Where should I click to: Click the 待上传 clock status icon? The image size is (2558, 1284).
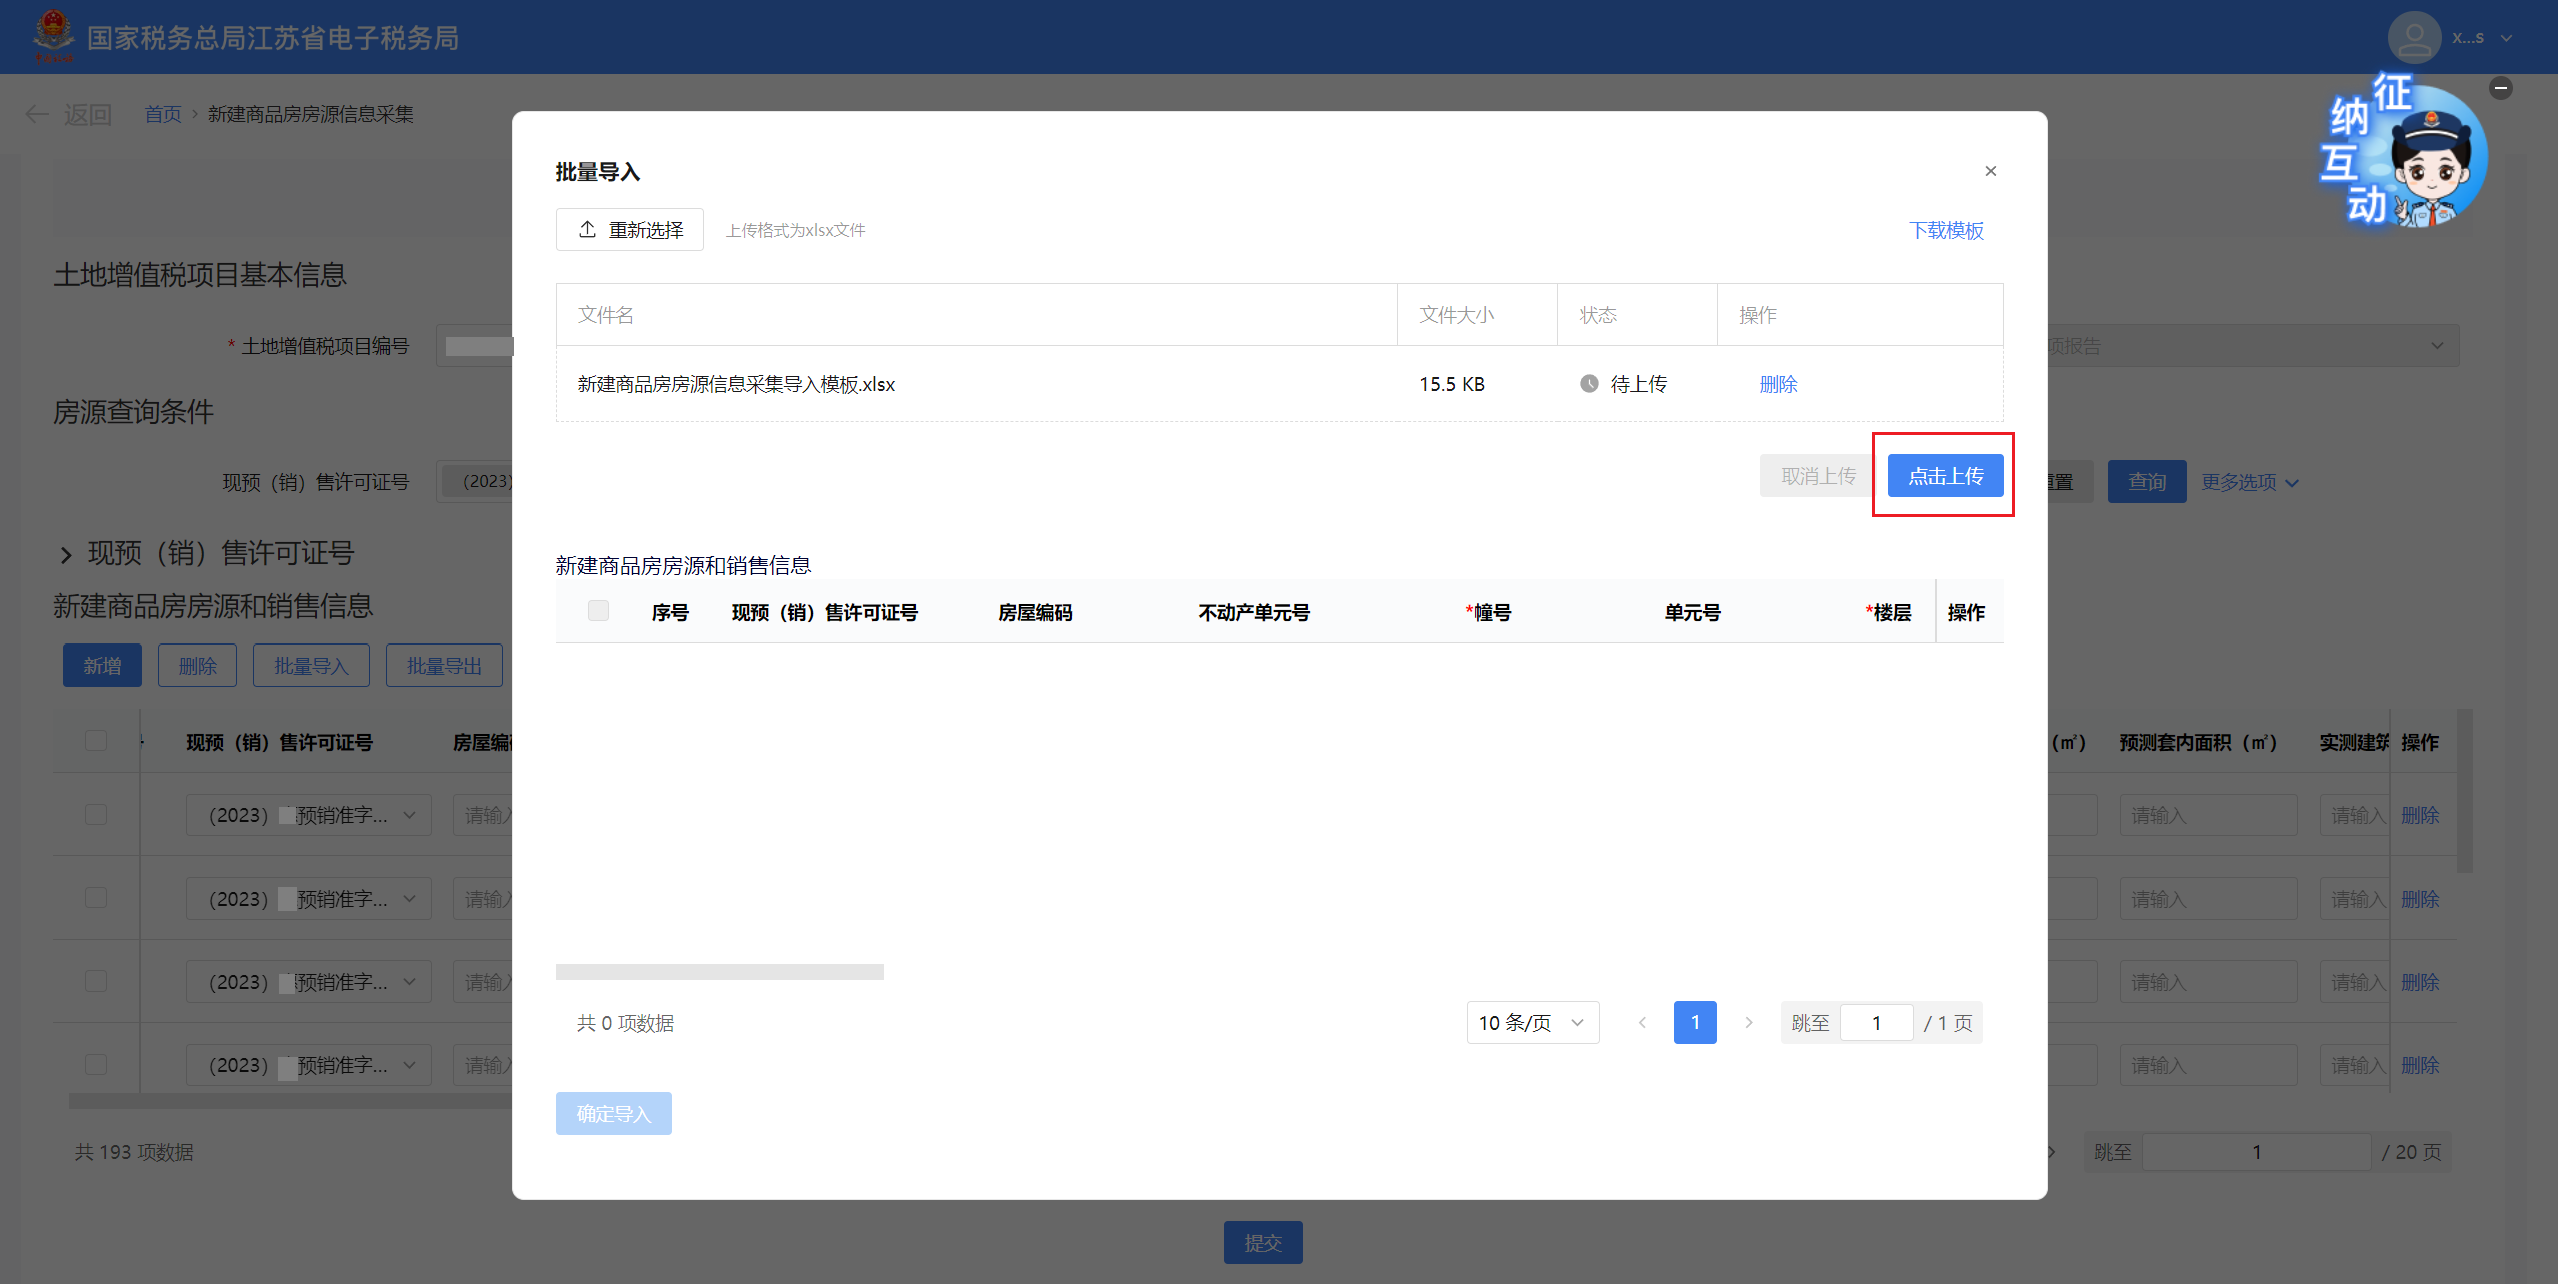[x=1589, y=384]
